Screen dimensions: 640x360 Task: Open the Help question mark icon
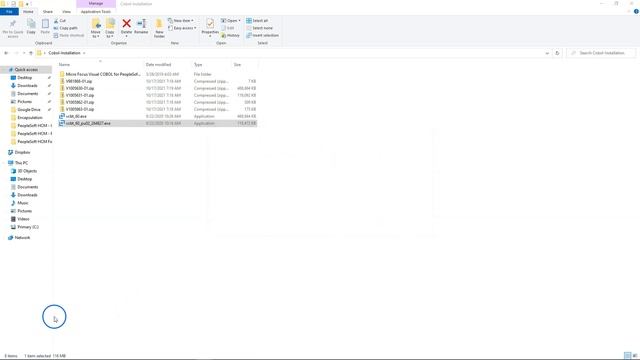636,11
